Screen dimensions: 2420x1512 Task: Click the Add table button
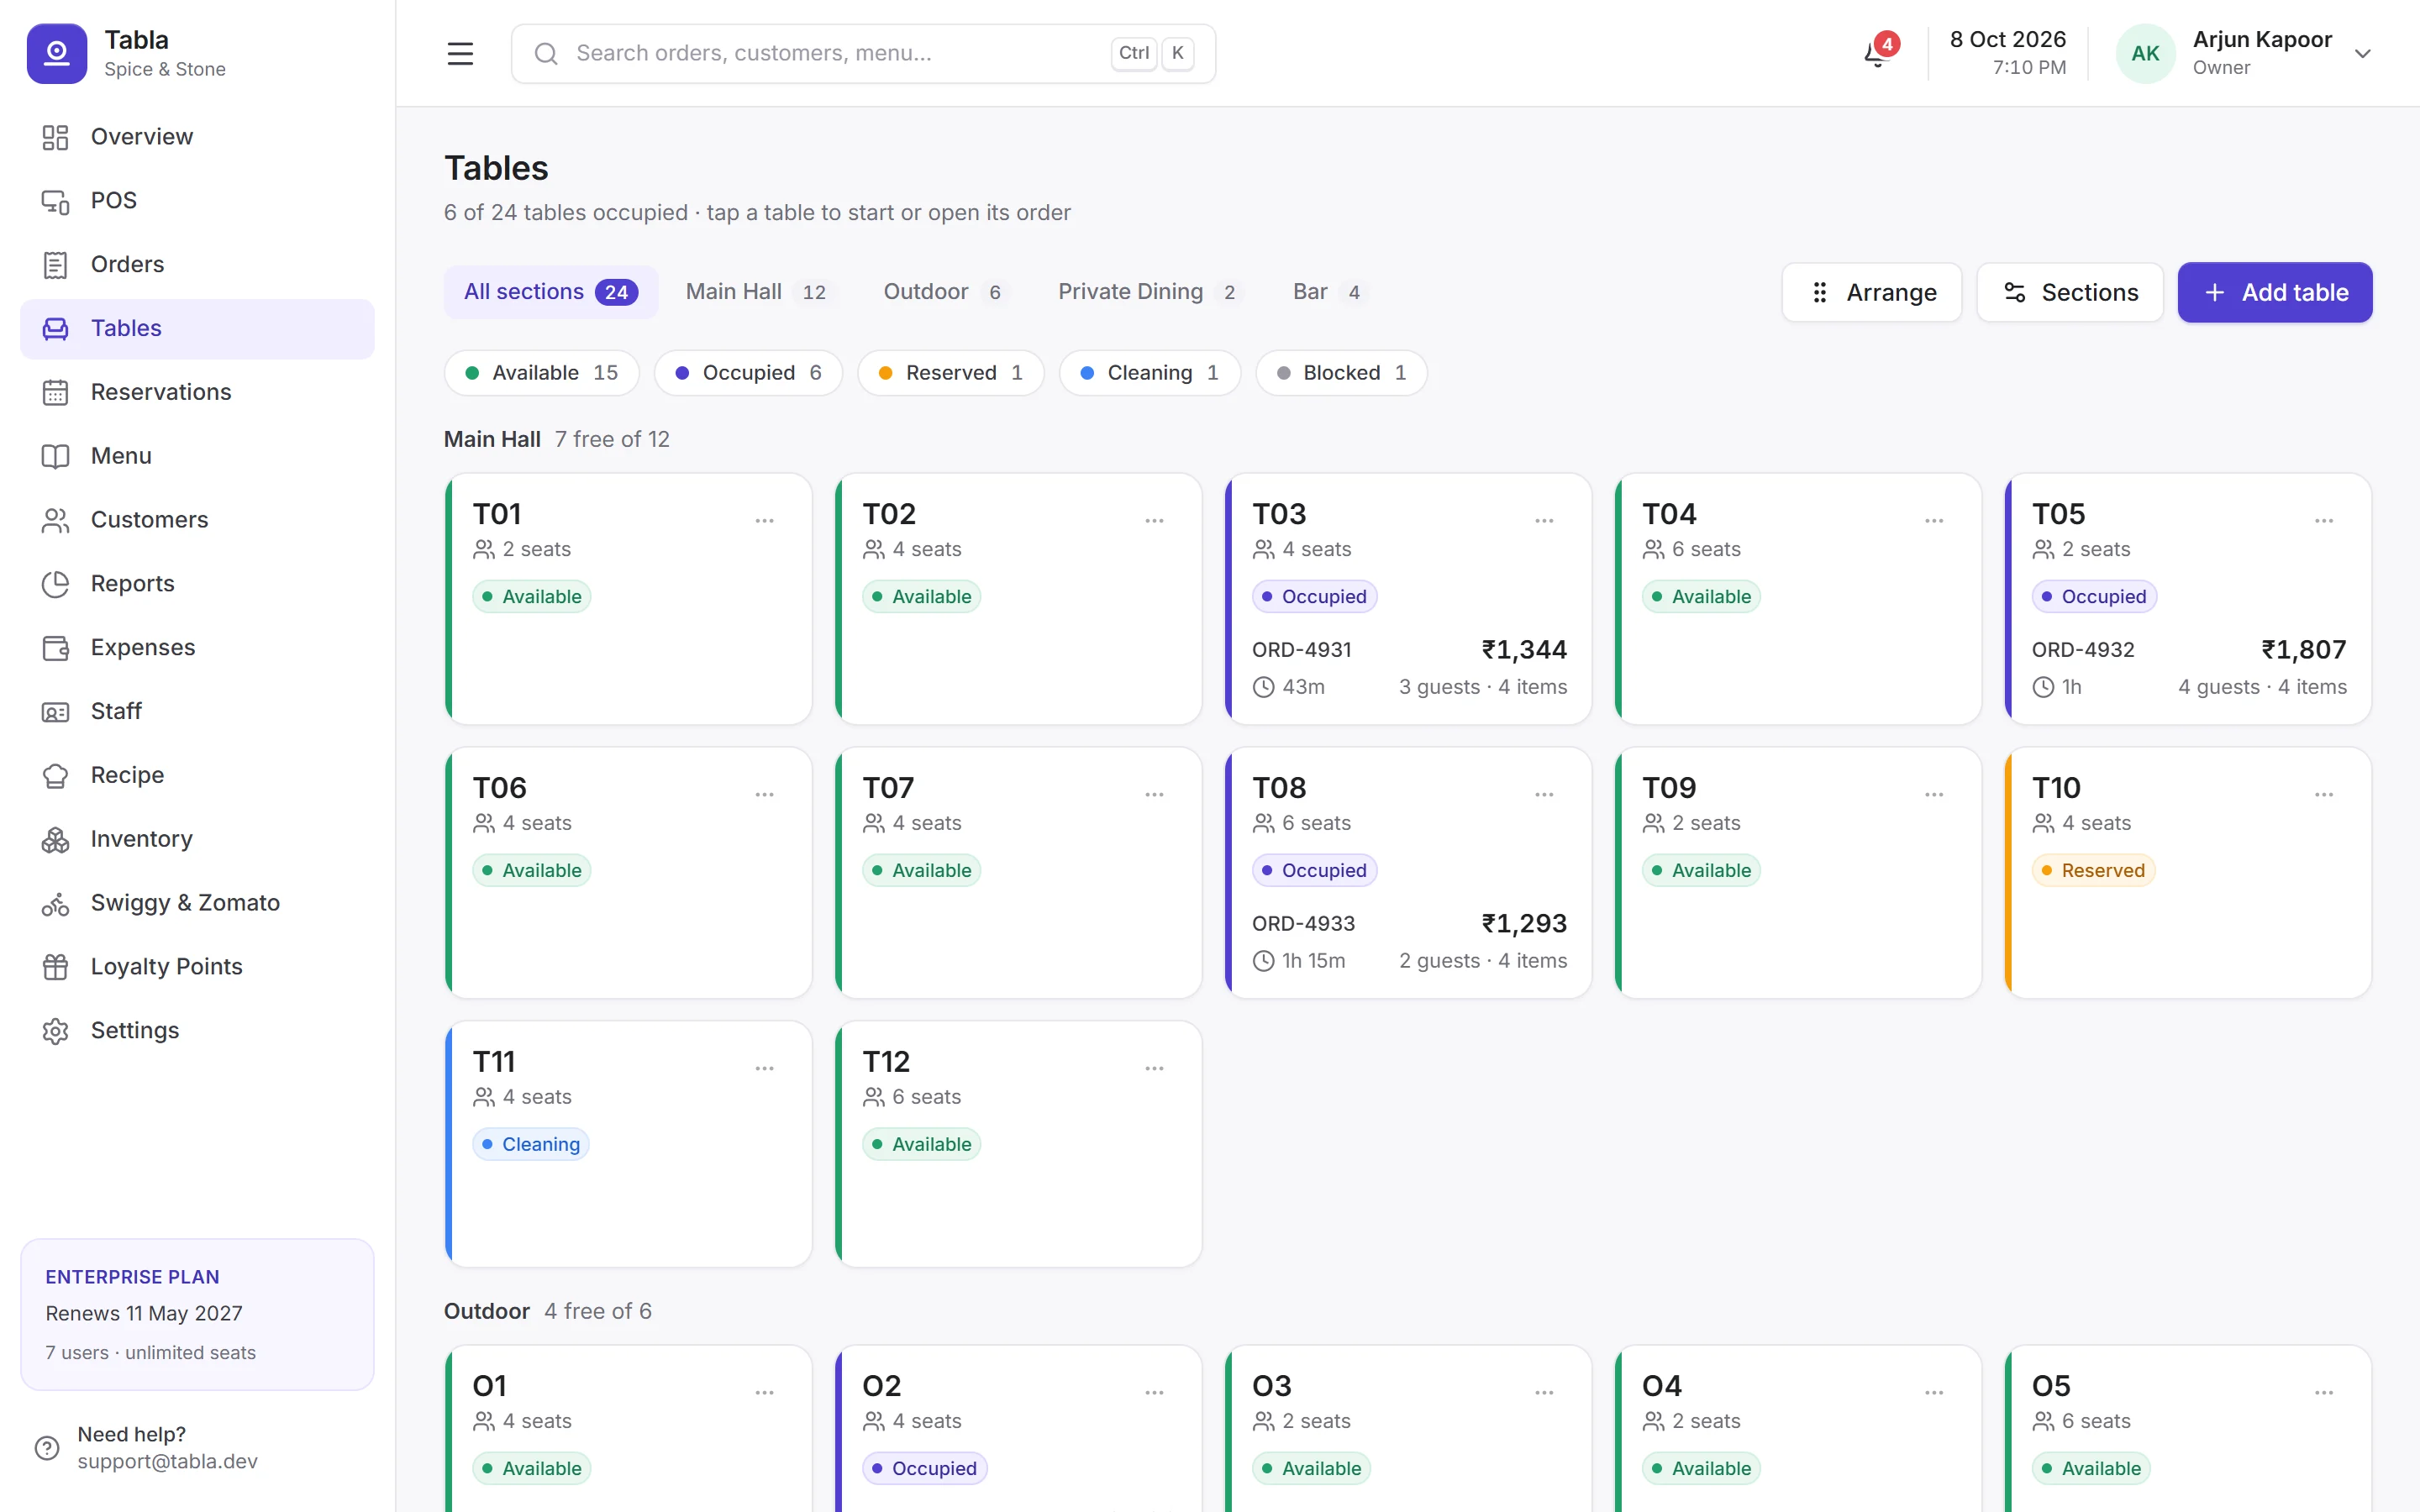[x=2274, y=293]
